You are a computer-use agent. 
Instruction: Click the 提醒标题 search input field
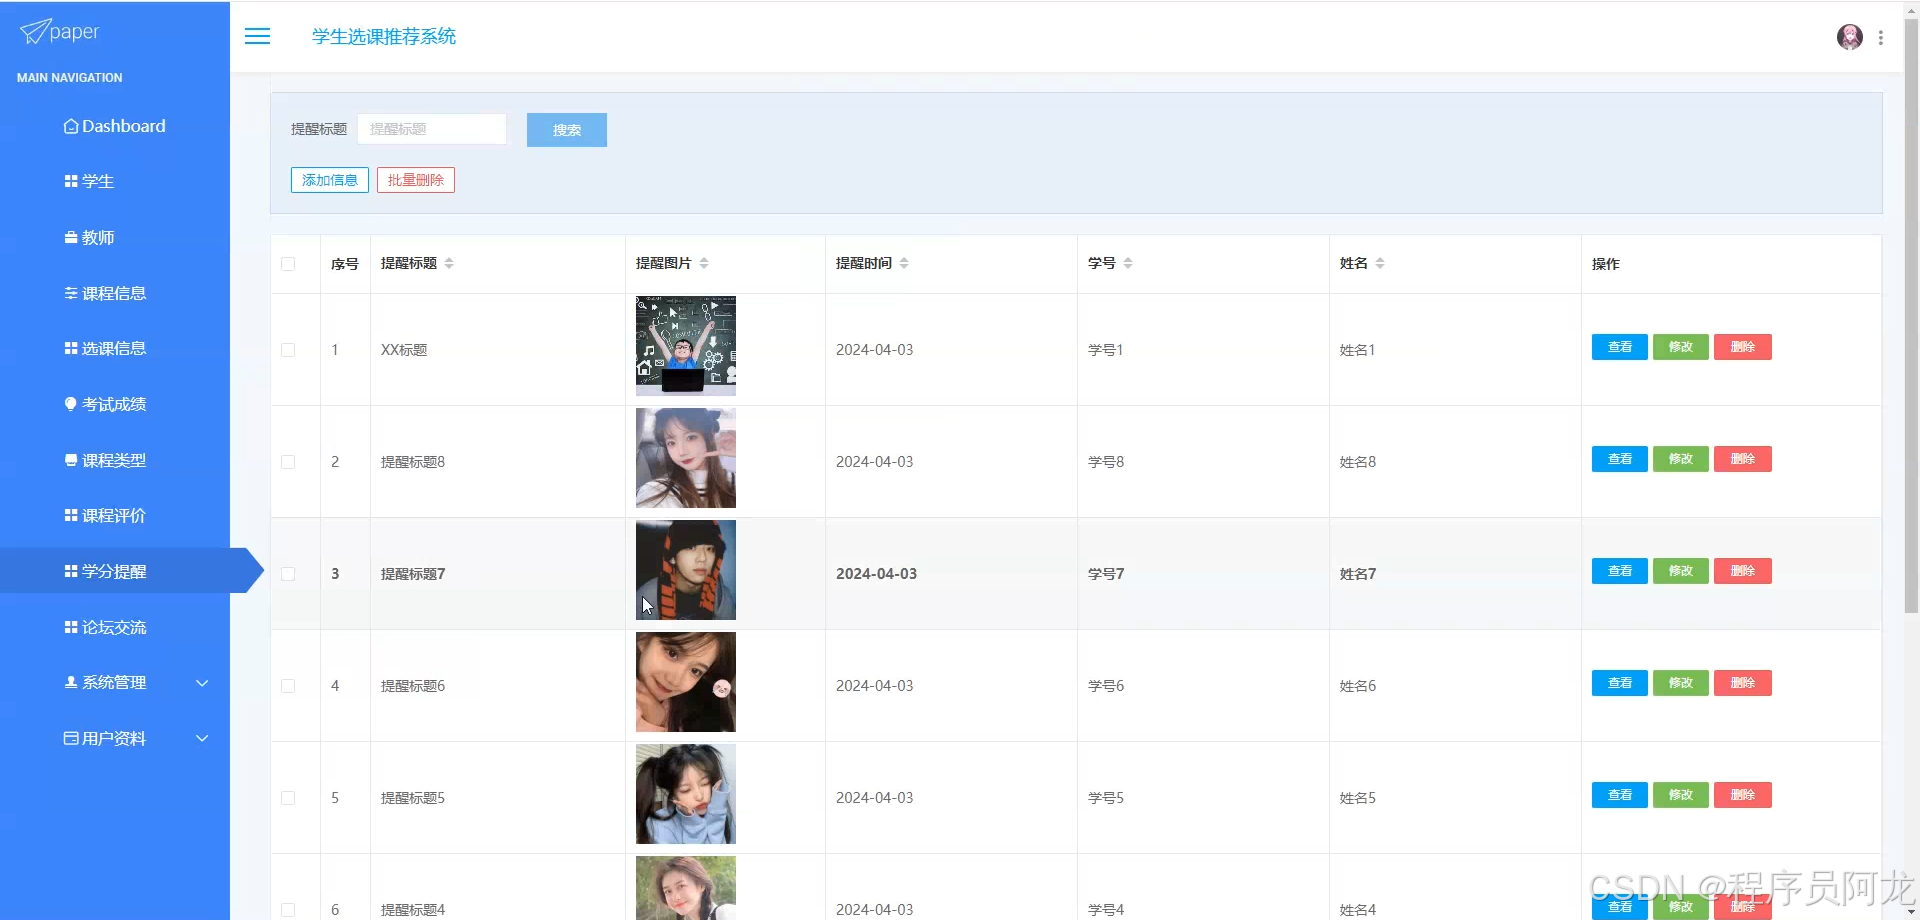(432, 129)
